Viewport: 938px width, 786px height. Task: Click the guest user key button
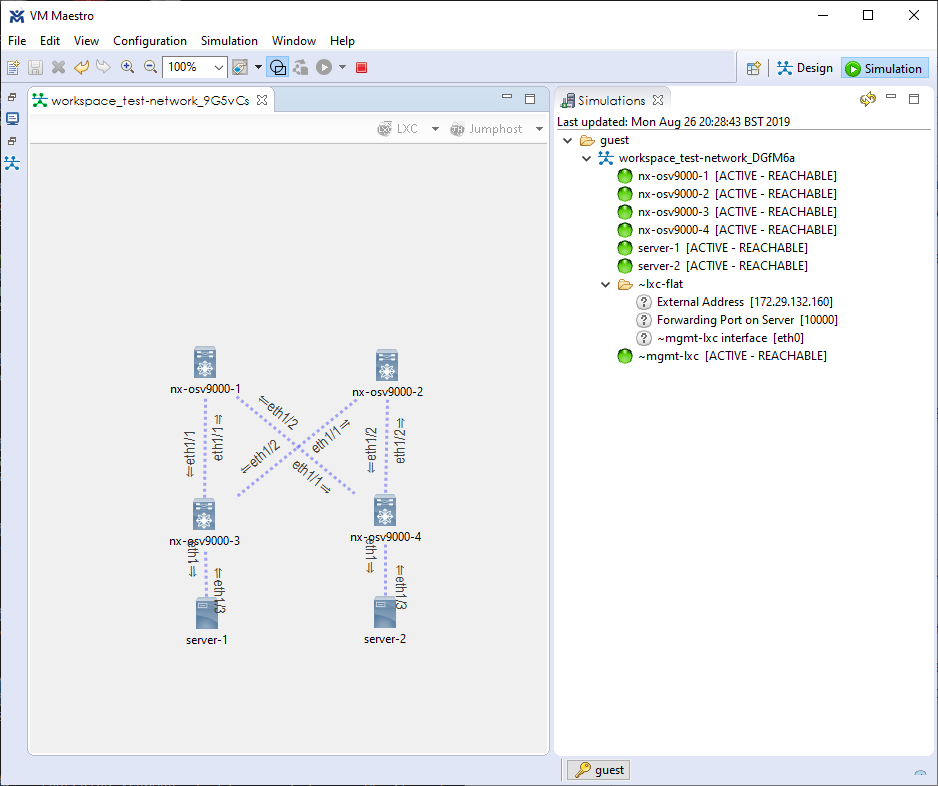pyautogui.click(x=599, y=770)
